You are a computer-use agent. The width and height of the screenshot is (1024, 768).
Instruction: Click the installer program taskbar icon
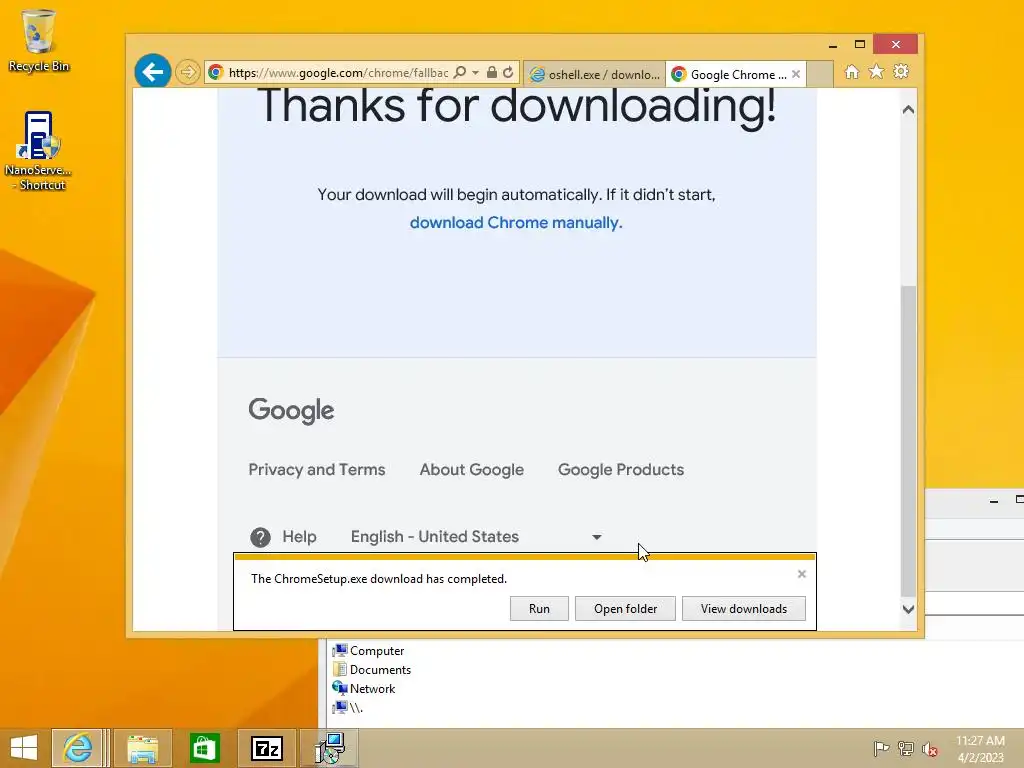329,748
